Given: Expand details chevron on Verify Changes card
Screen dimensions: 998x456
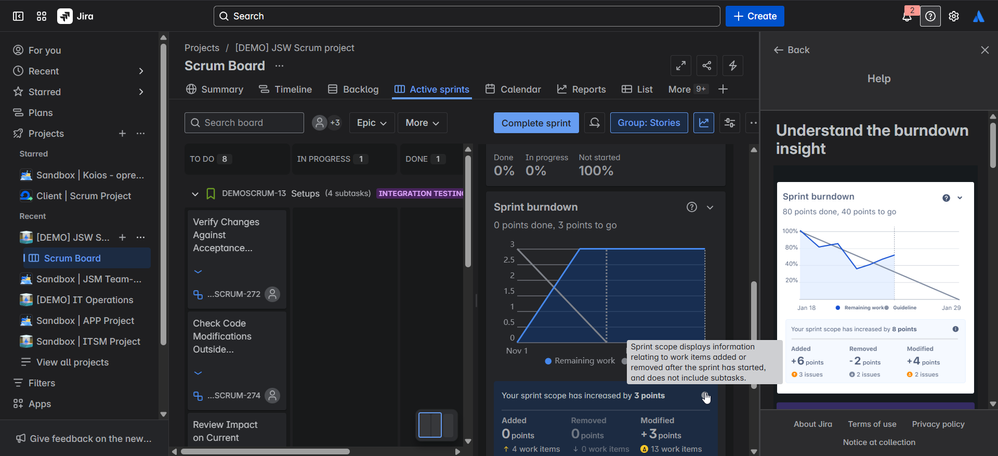Looking at the screenshot, I should click(x=197, y=271).
